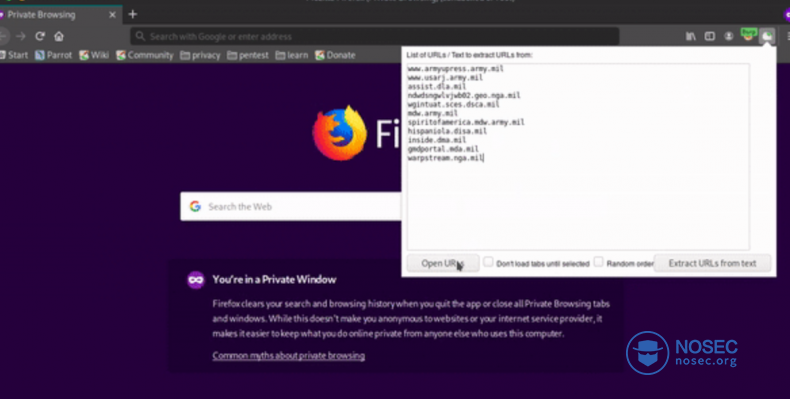The image size is (790, 399).
Task: Click the hispaniola.disa.mil line
Action: 447,131
